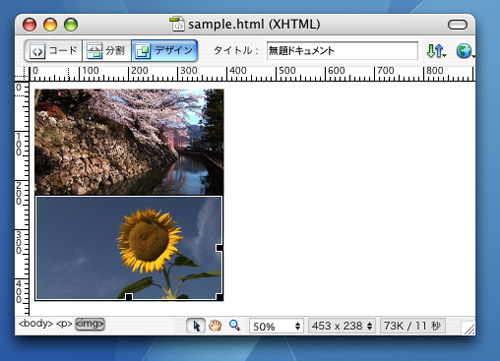Select the <body> tag in tag selector
The height and width of the screenshot is (361, 500).
point(36,324)
